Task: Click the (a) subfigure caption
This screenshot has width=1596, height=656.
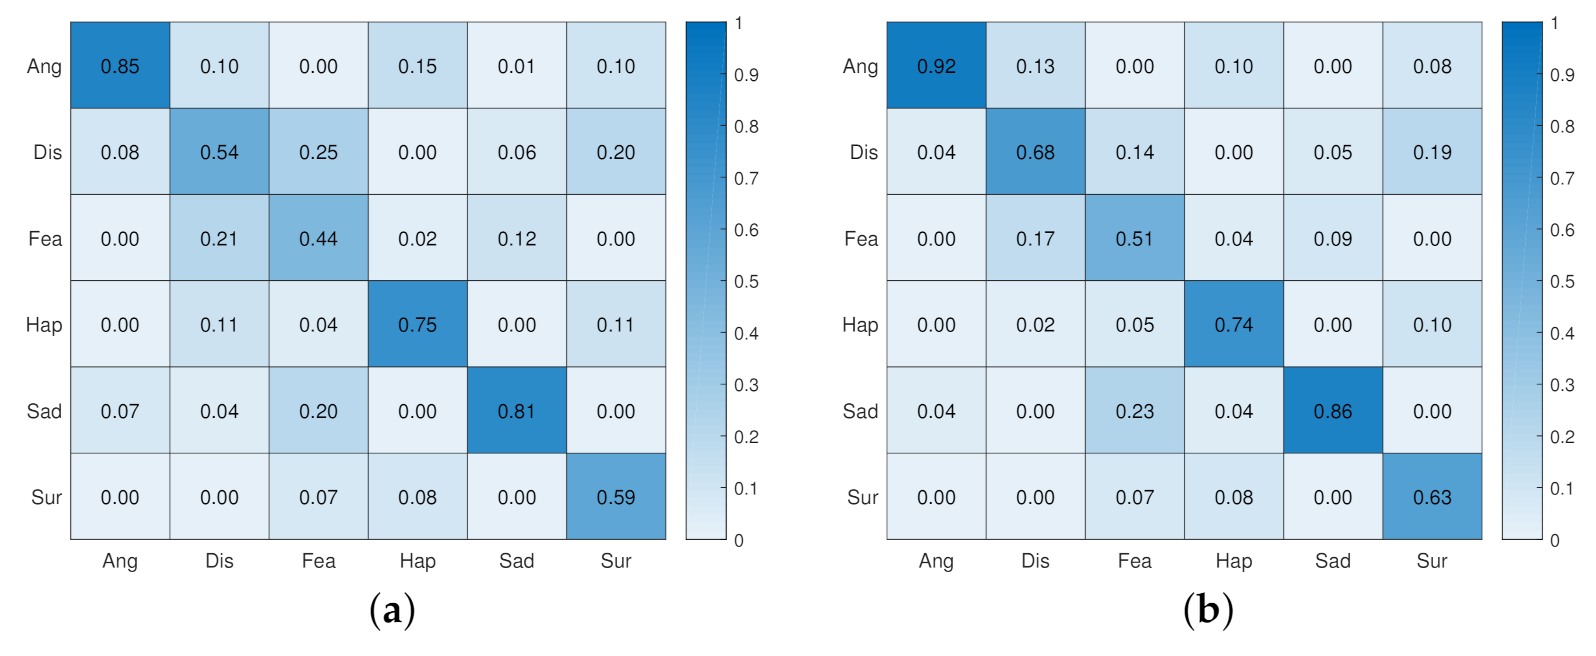Action: (392, 609)
